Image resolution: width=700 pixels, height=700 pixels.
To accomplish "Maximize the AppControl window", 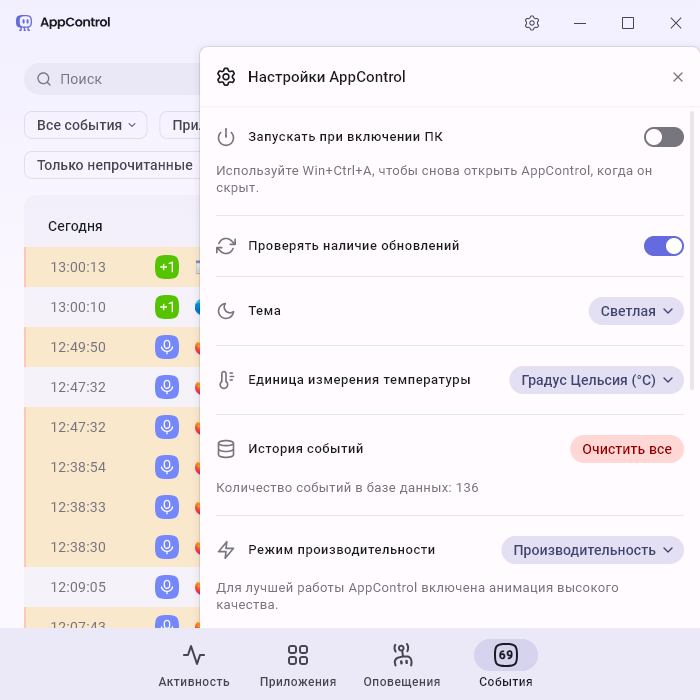I will (628, 23).
